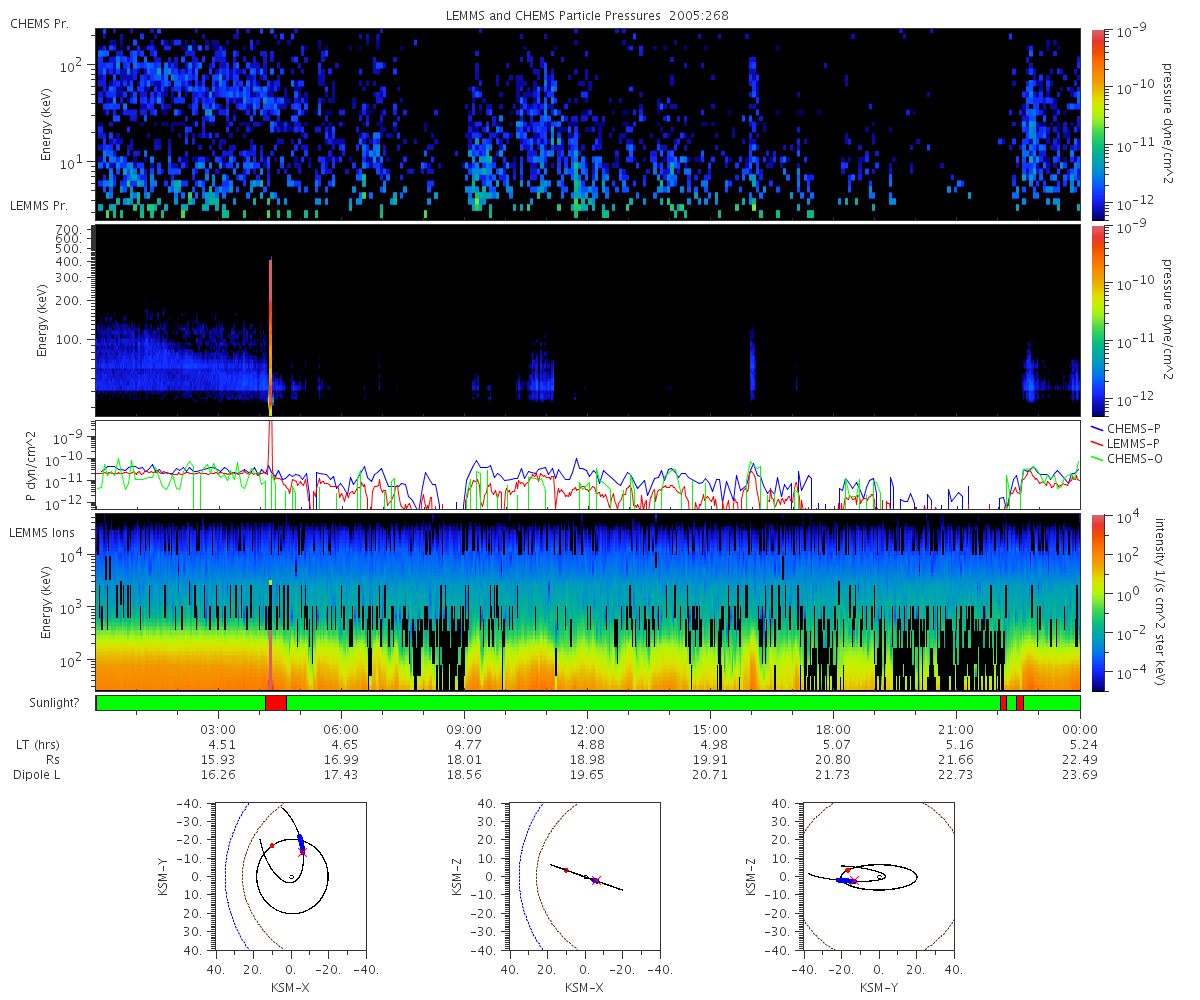
Task: Click the 'P dyn/cm^2' axis label
Action: [x=30, y=465]
